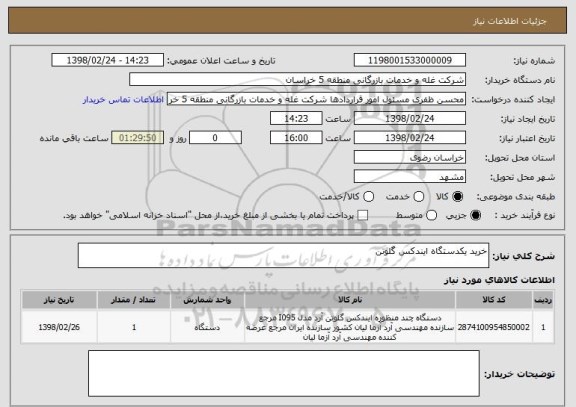
Task: Click the اطلاعات کالاهای مورد نیاز heading
Action: pyautogui.click(x=499, y=280)
